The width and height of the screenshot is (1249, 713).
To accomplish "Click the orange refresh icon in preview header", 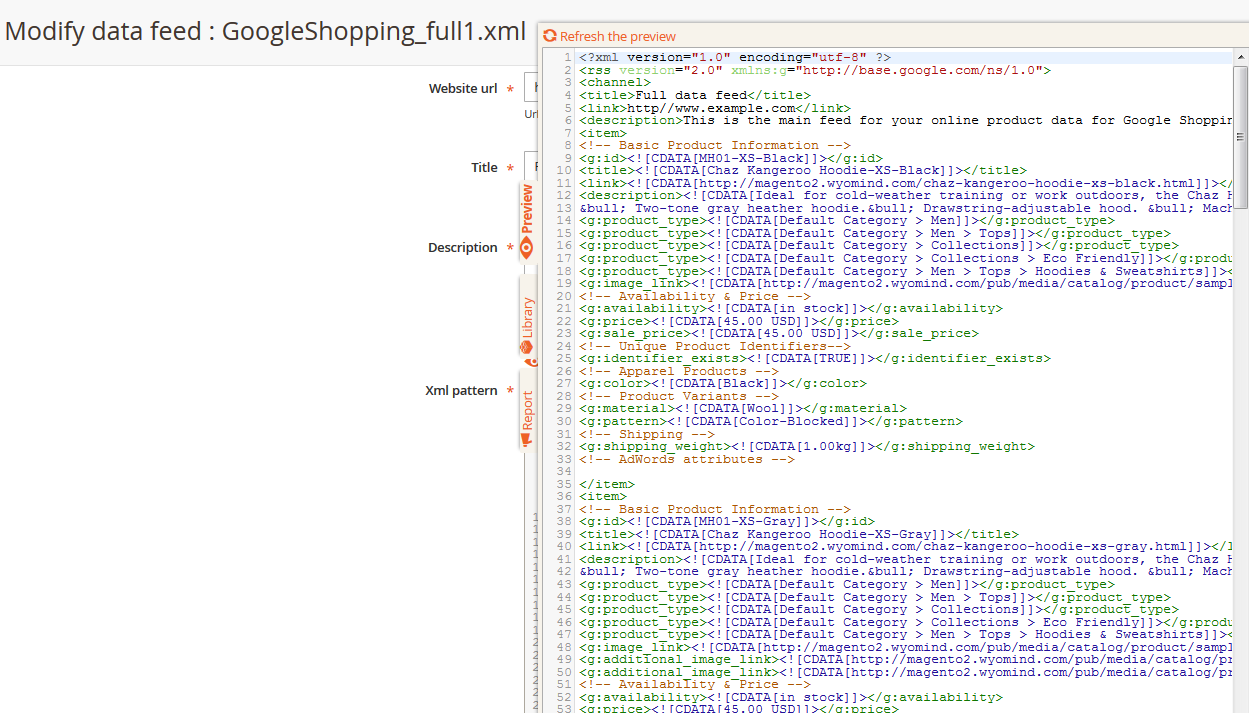I will (549, 36).
